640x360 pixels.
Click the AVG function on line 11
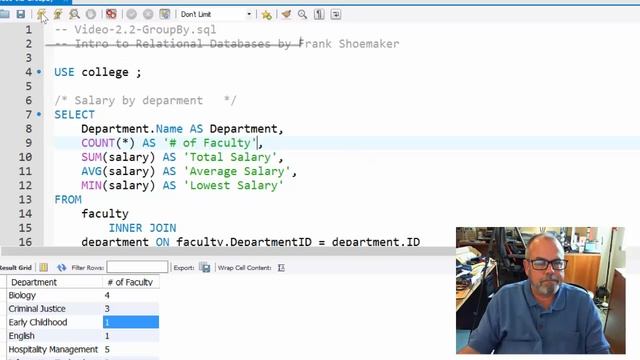click(91, 171)
